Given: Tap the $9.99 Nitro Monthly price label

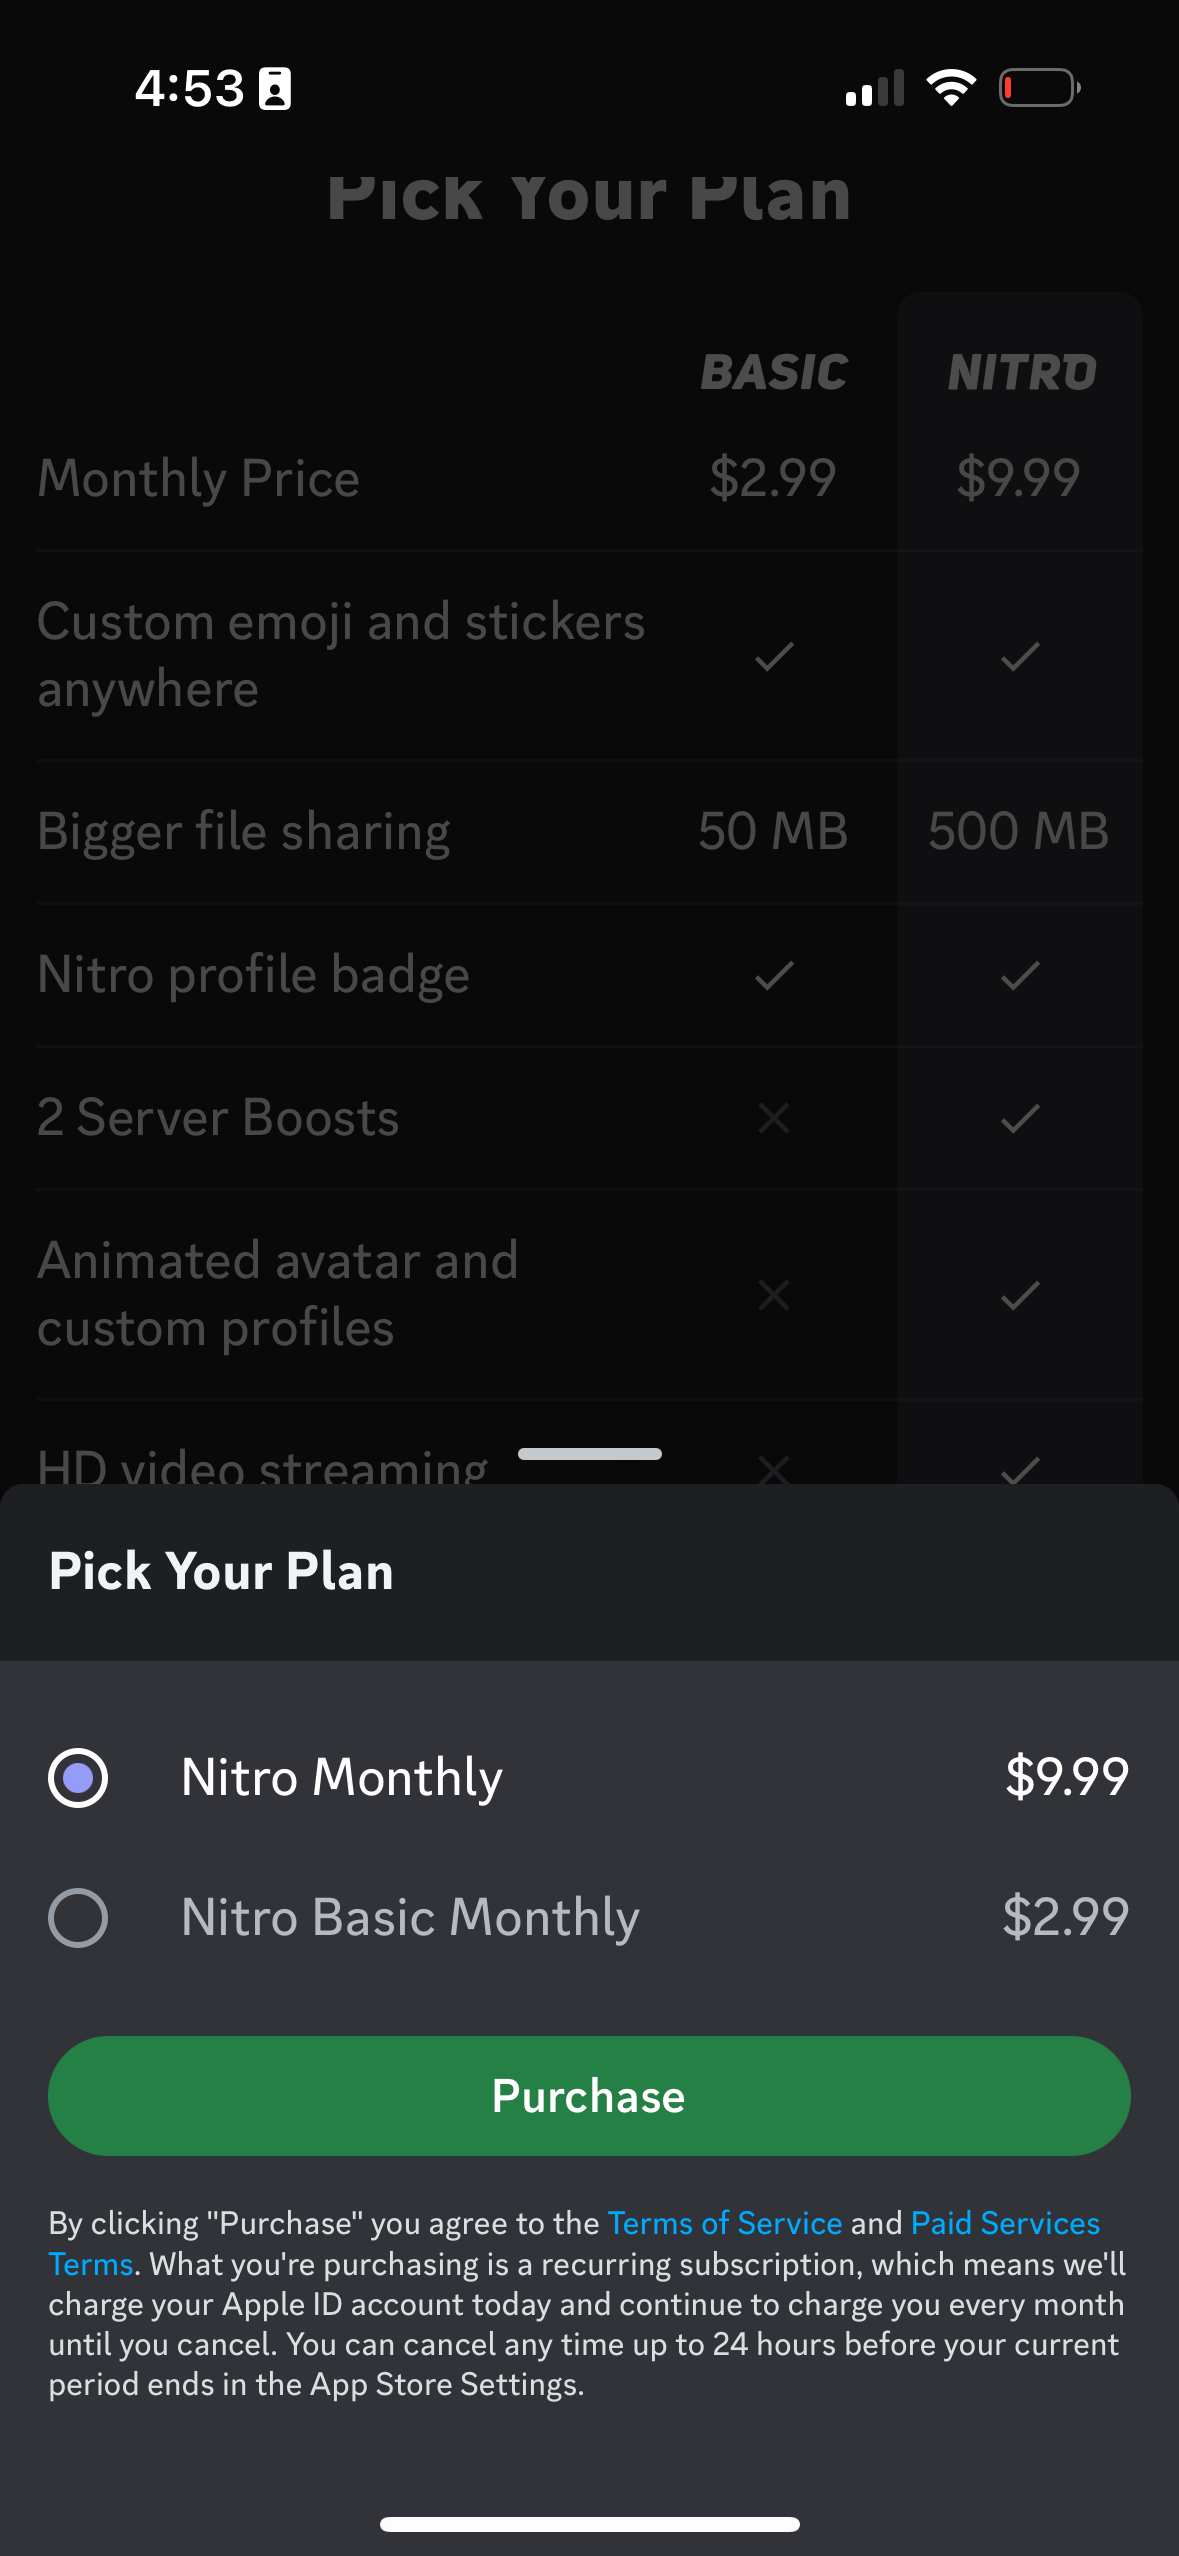Looking at the screenshot, I should (1066, 1778).
